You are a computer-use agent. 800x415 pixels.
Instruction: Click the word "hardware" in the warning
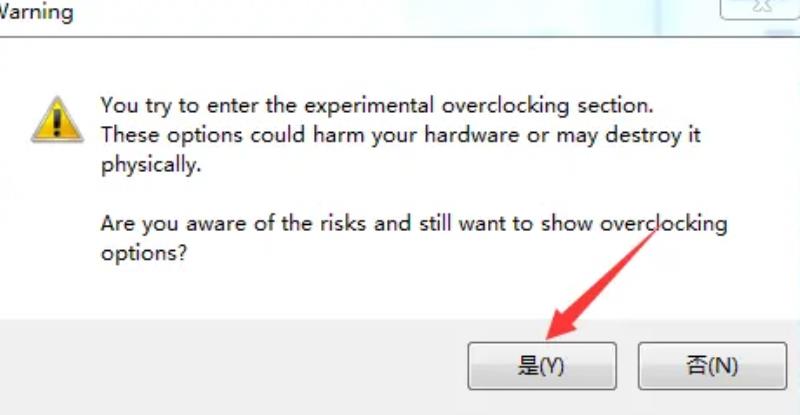tap(471, 135)
